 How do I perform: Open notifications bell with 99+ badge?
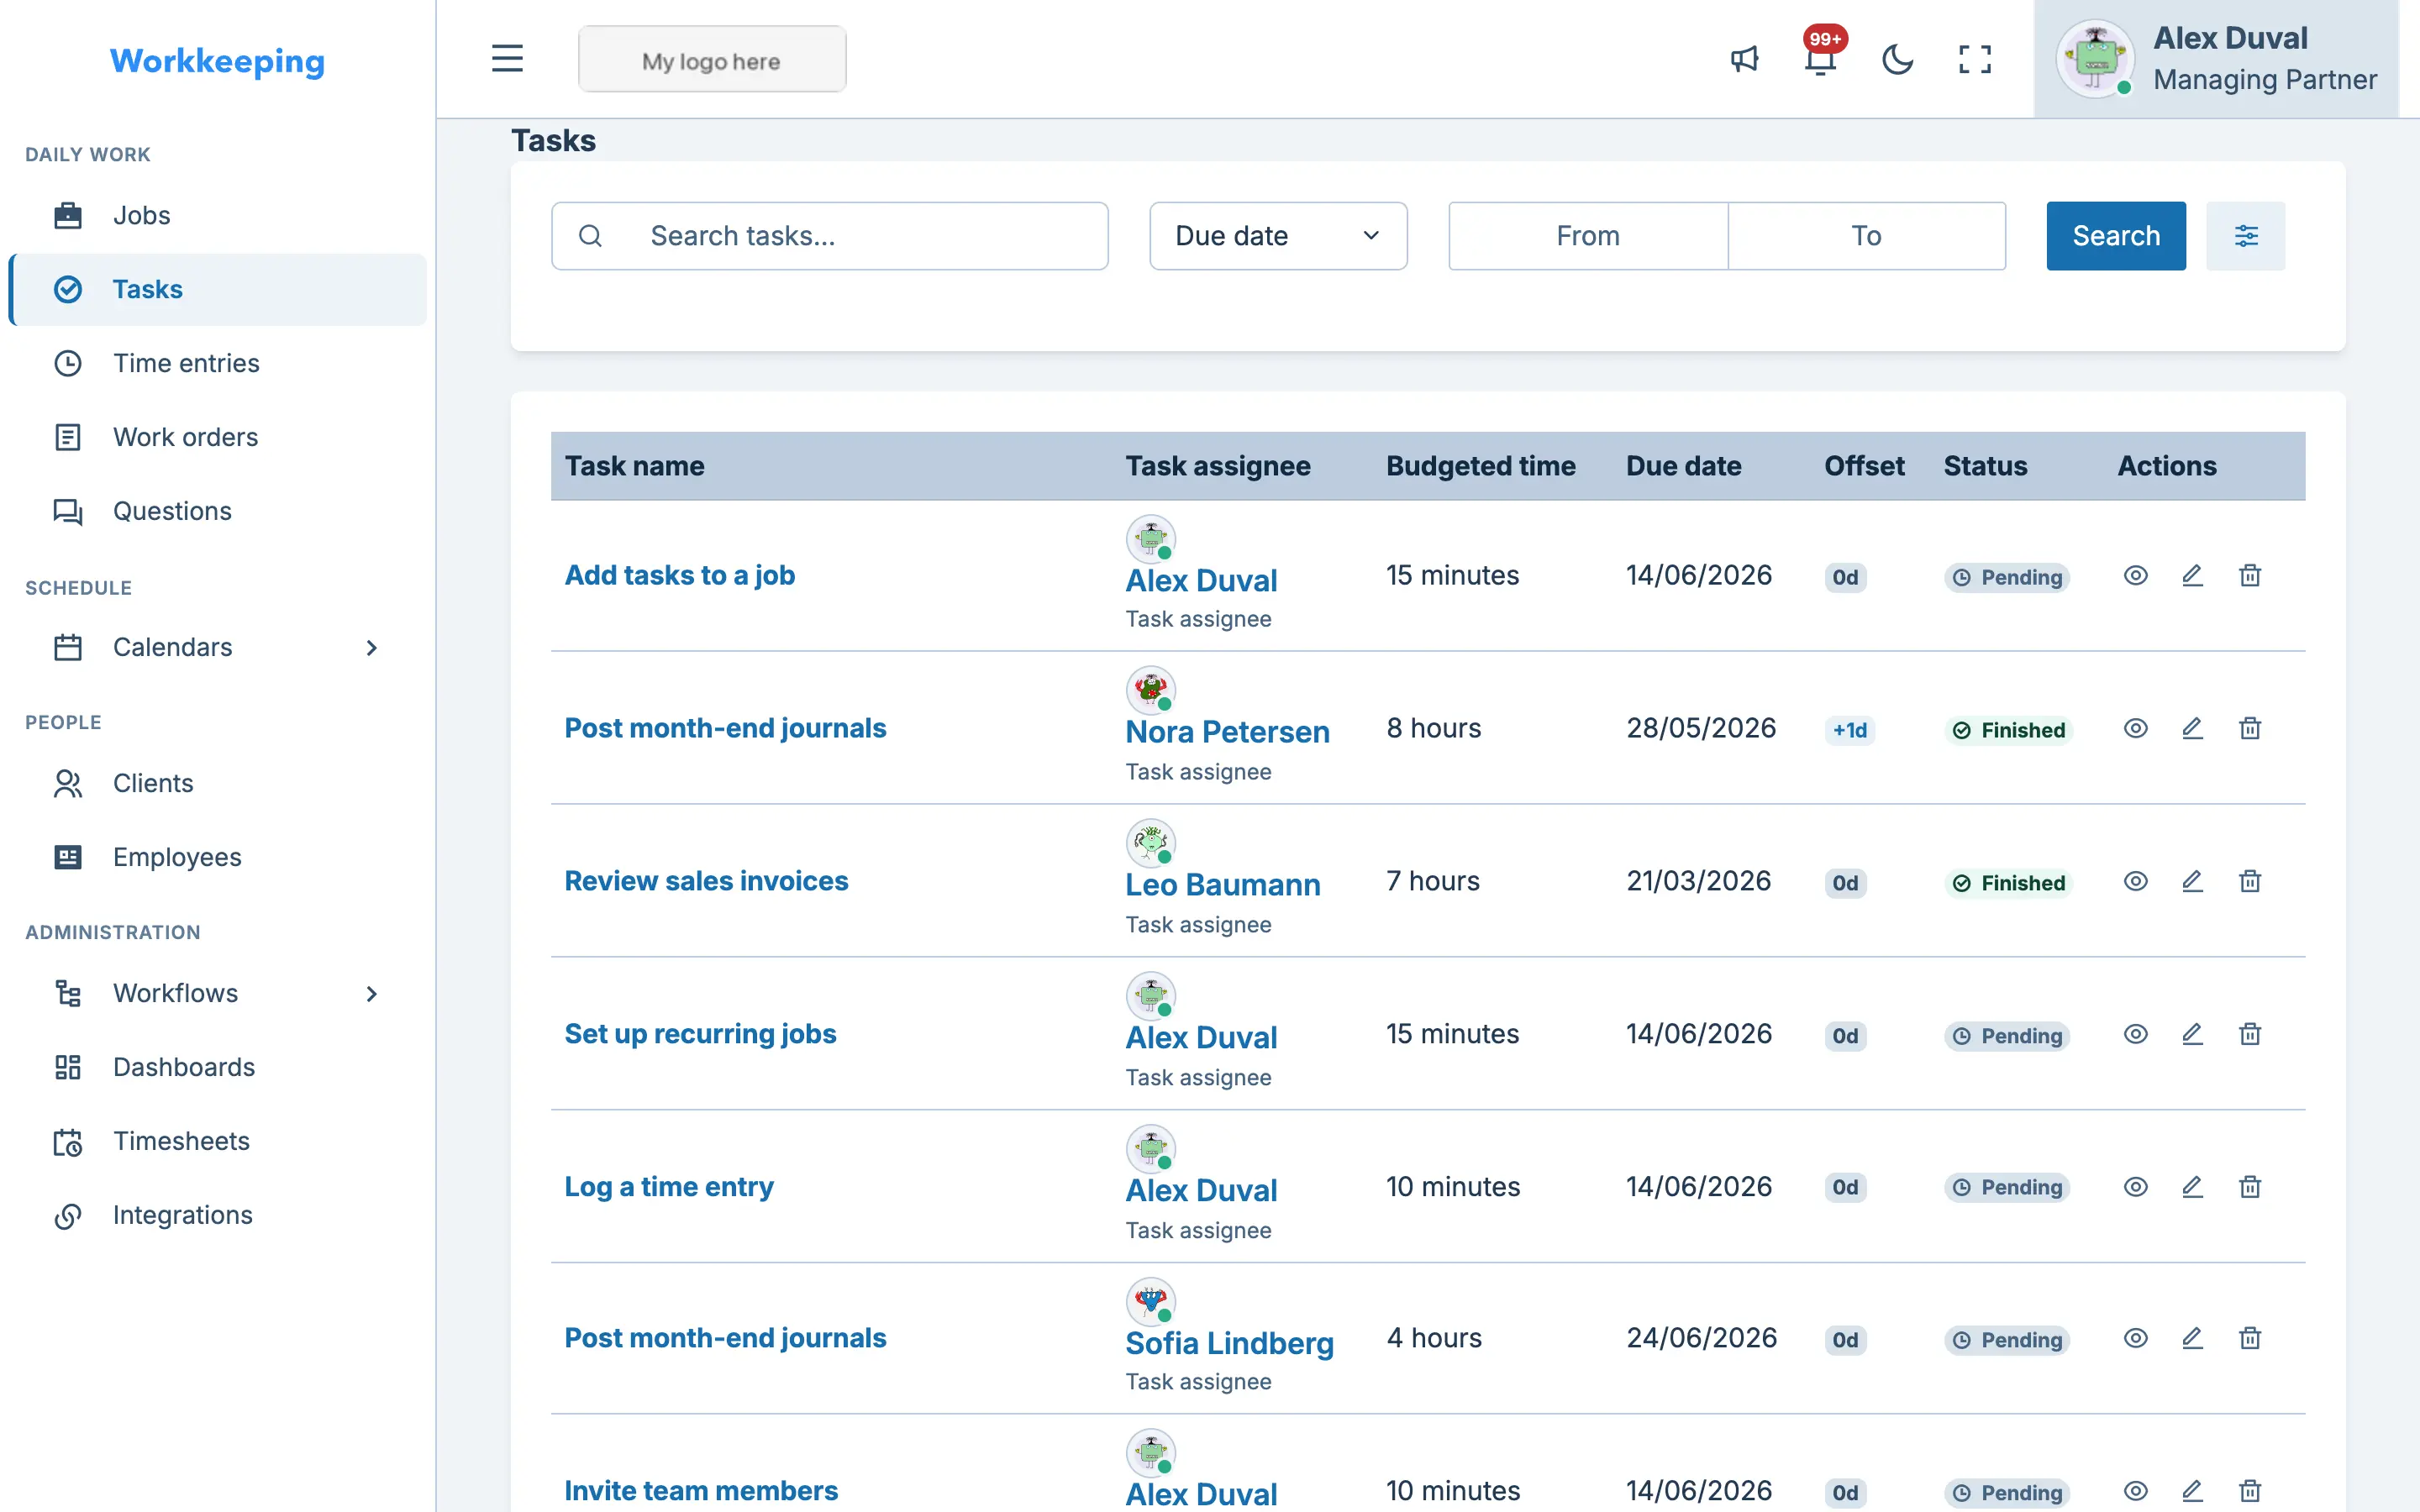[x=1821, y=59]
